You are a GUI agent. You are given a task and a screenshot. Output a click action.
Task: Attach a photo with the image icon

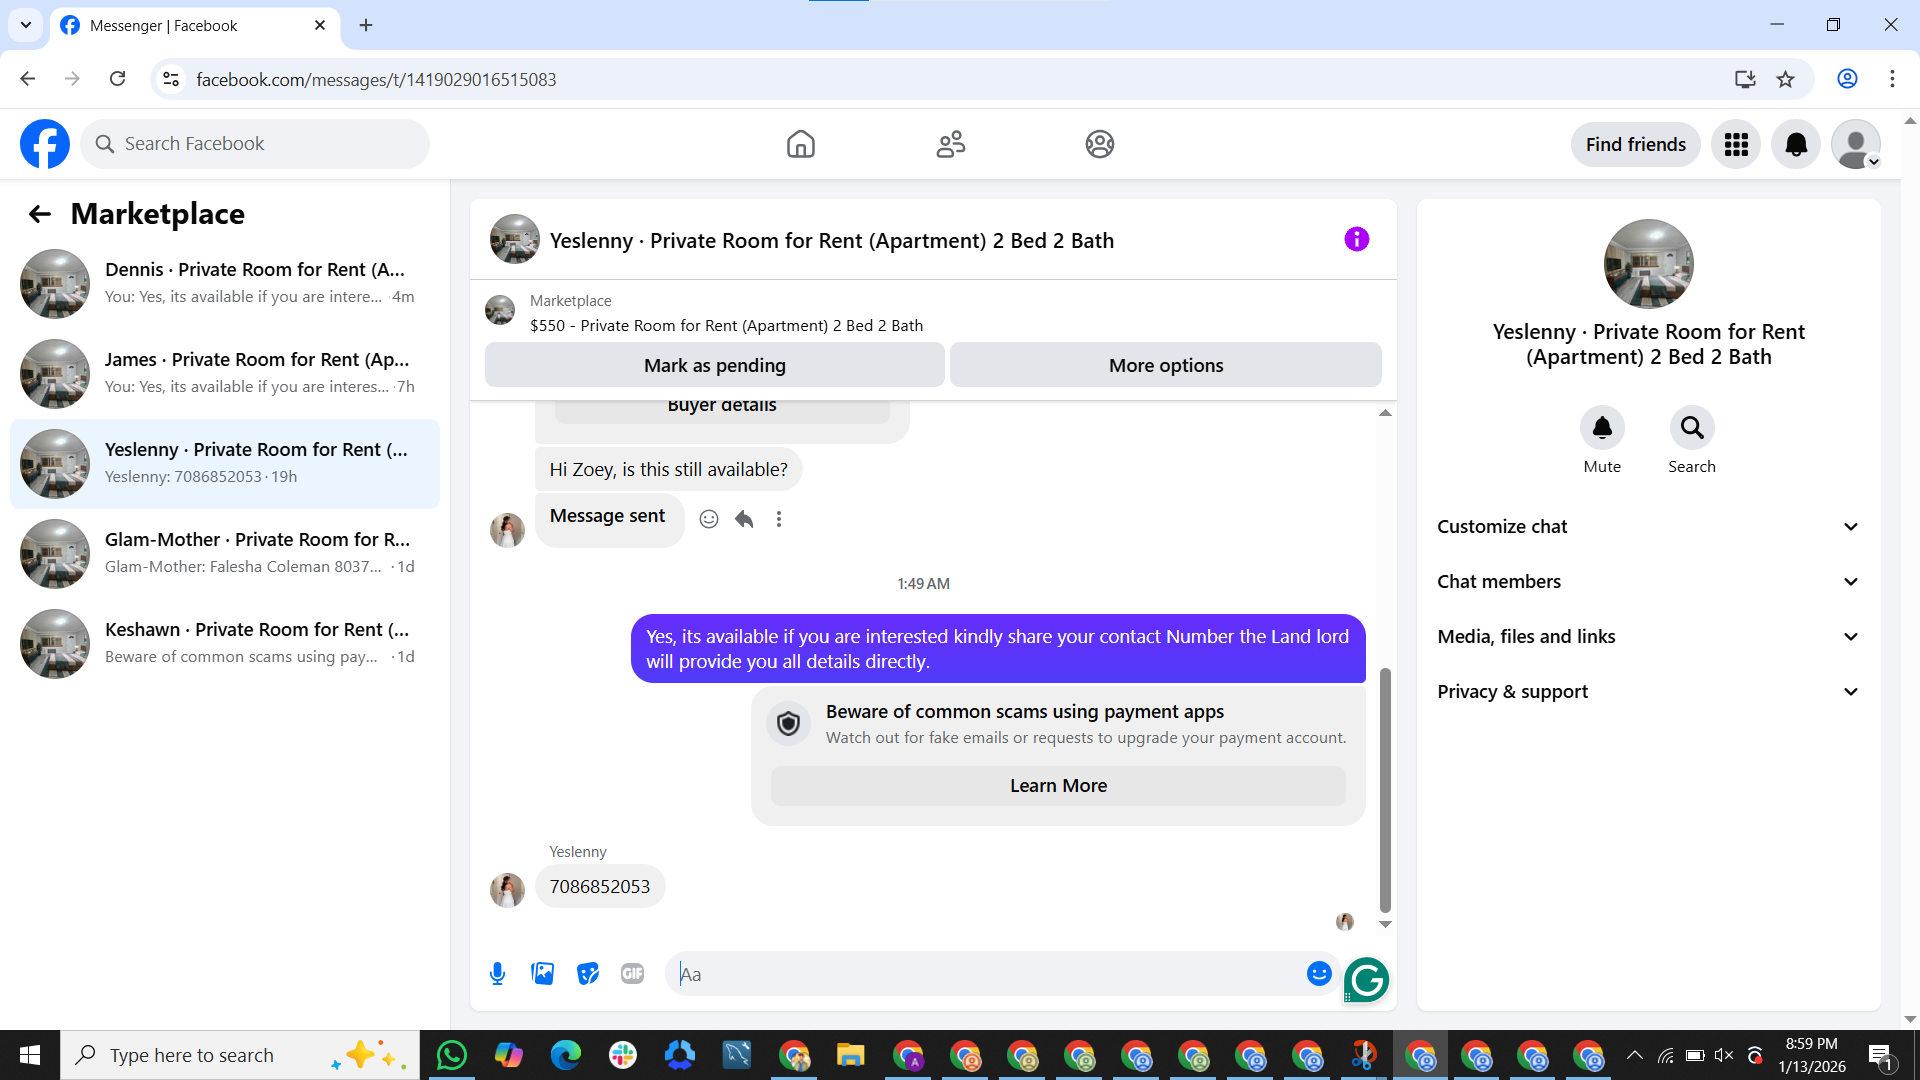[x=542, y=973]
